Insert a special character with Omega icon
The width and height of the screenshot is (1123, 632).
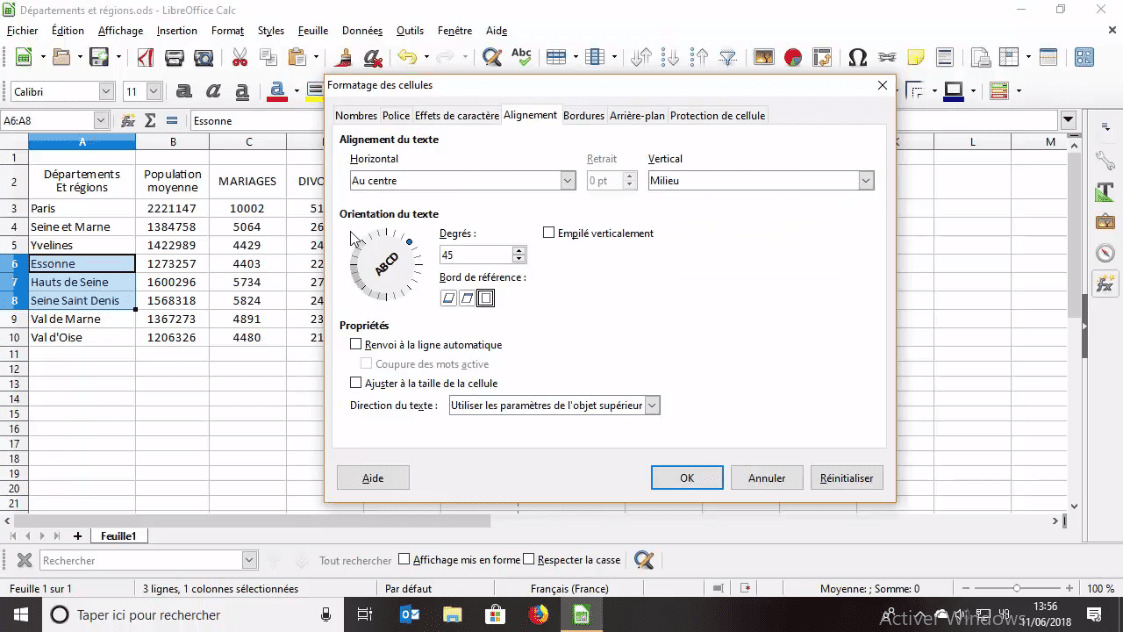point(858,57)
